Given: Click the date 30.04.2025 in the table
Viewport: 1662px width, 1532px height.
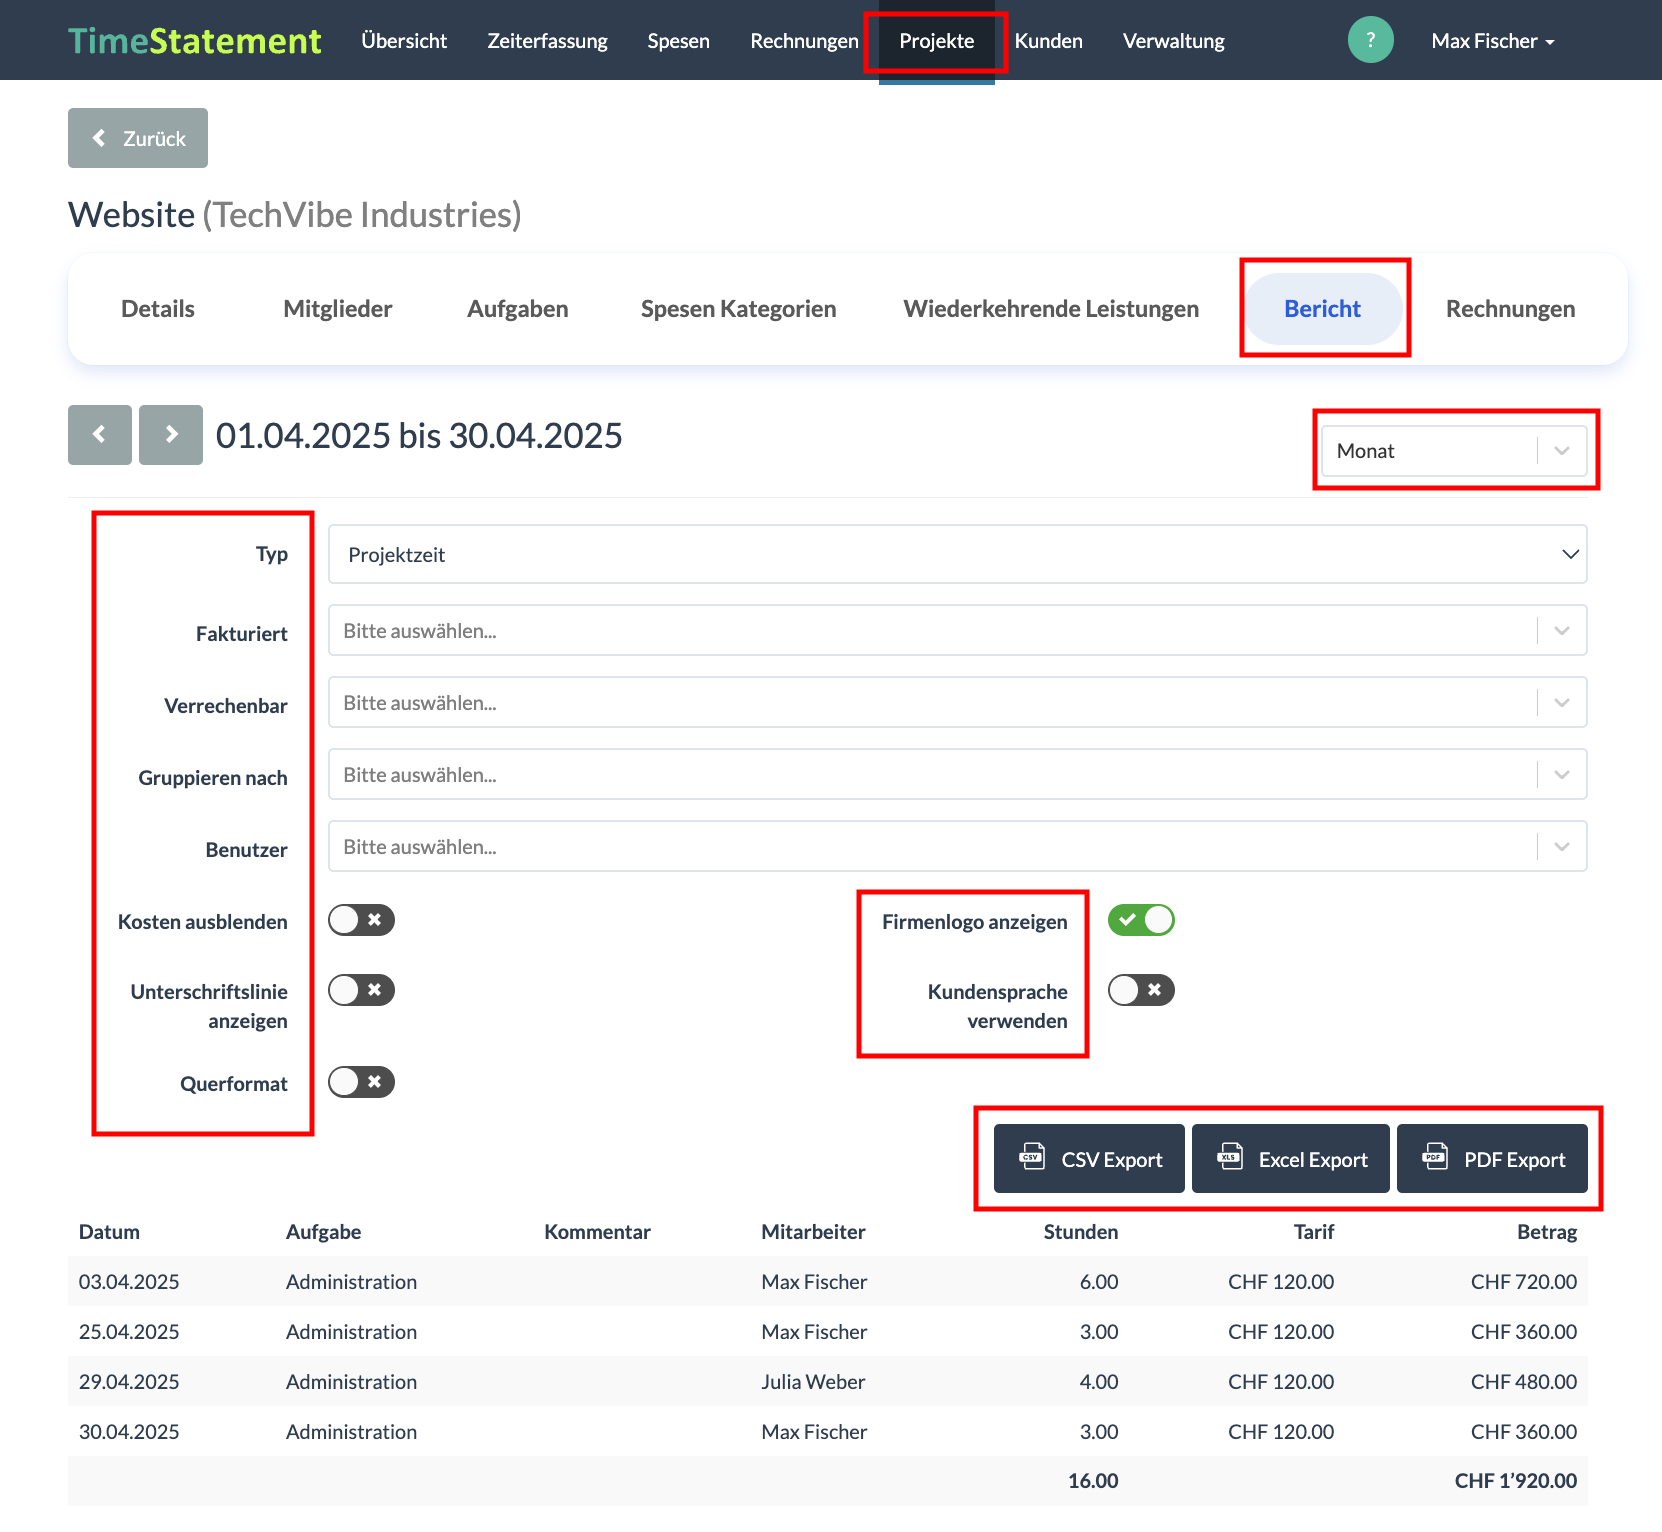Looking at the screenshot, I should 129,1432.
